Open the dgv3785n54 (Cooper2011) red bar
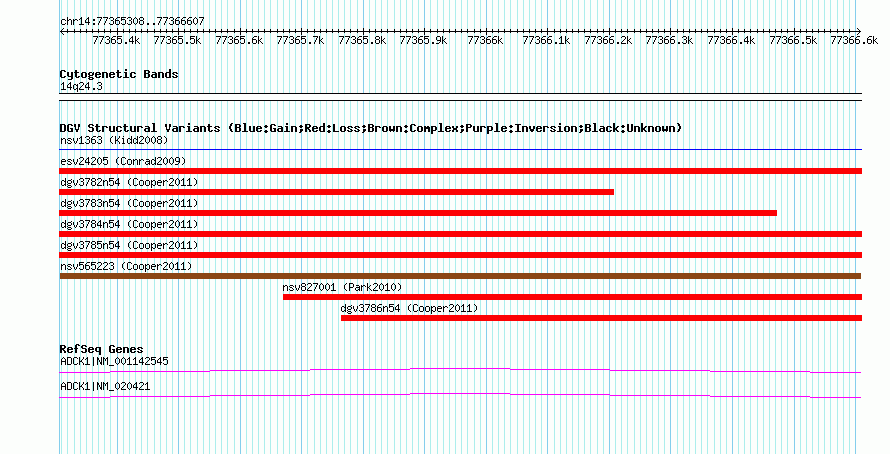890x454 pixels. [460, 255]
